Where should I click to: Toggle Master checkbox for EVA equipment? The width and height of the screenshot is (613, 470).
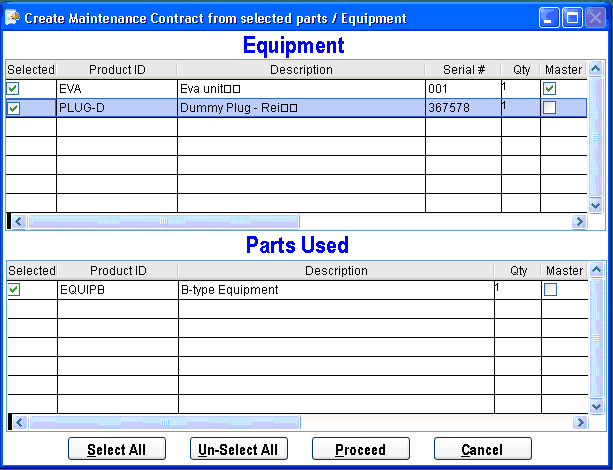click(549, 90)
